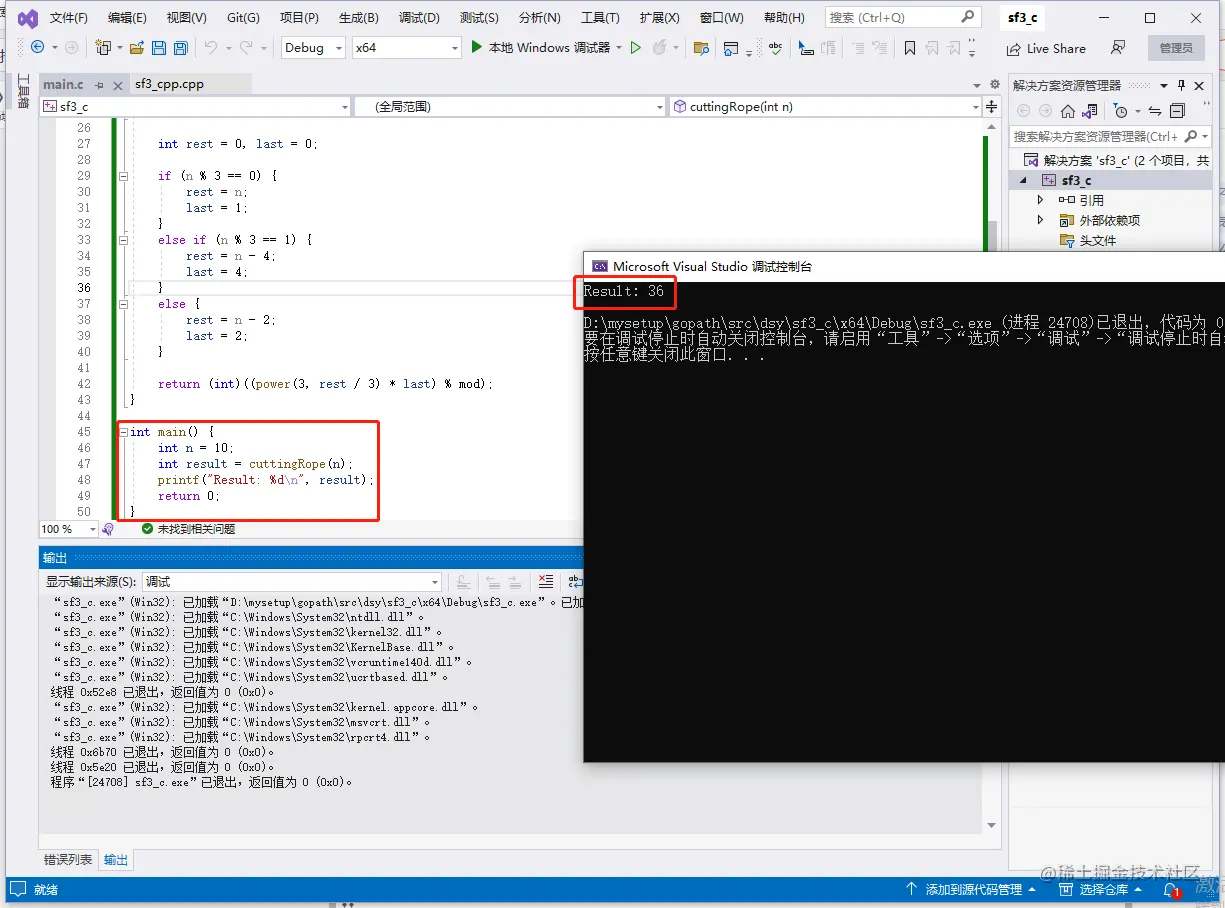Select 解决方案 'sf3_c' root node
The height and width of the screenshot is (908, 1225).
(1117, 160)
